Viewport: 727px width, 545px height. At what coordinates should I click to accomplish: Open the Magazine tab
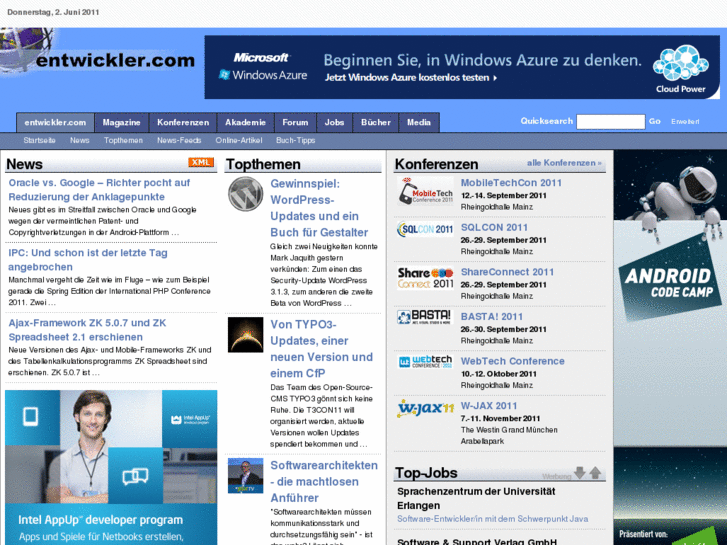coord(121,122)
